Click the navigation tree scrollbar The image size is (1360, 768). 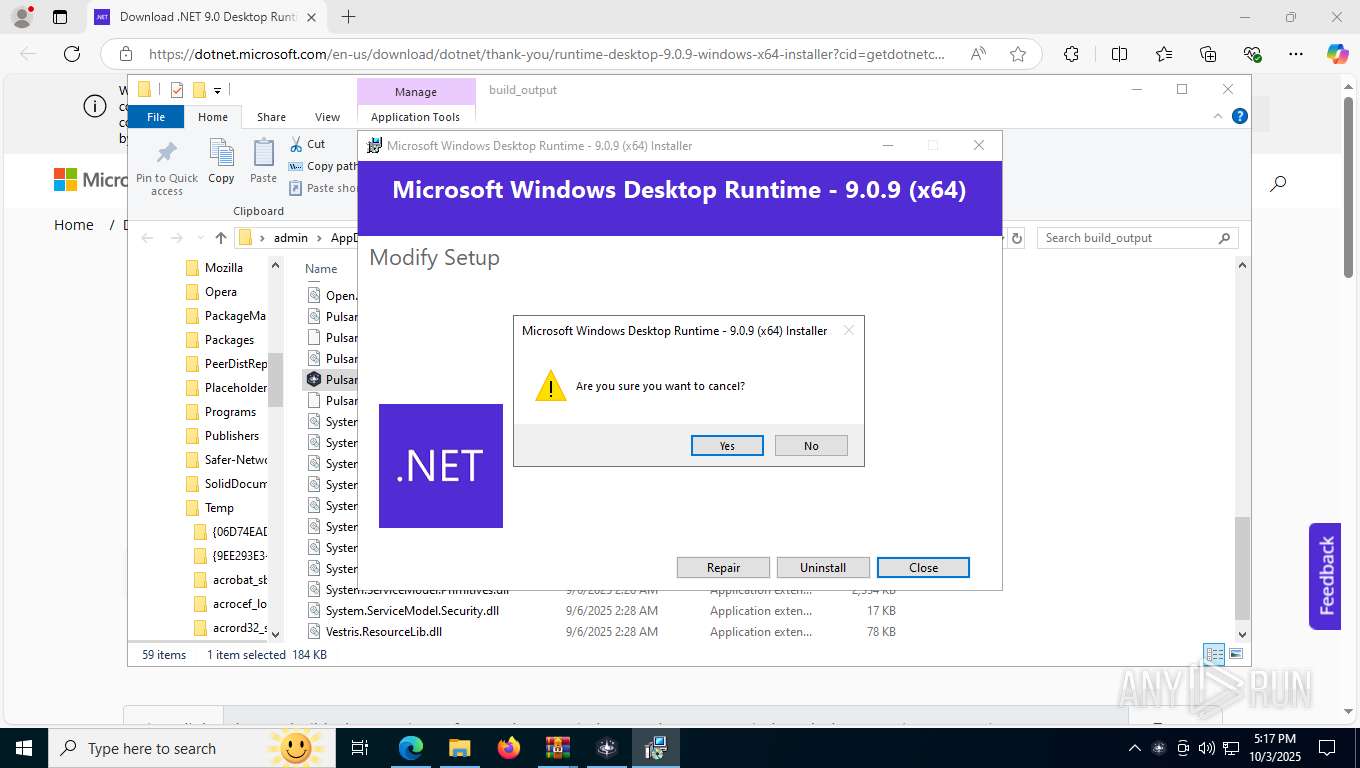tap(275, 380)
